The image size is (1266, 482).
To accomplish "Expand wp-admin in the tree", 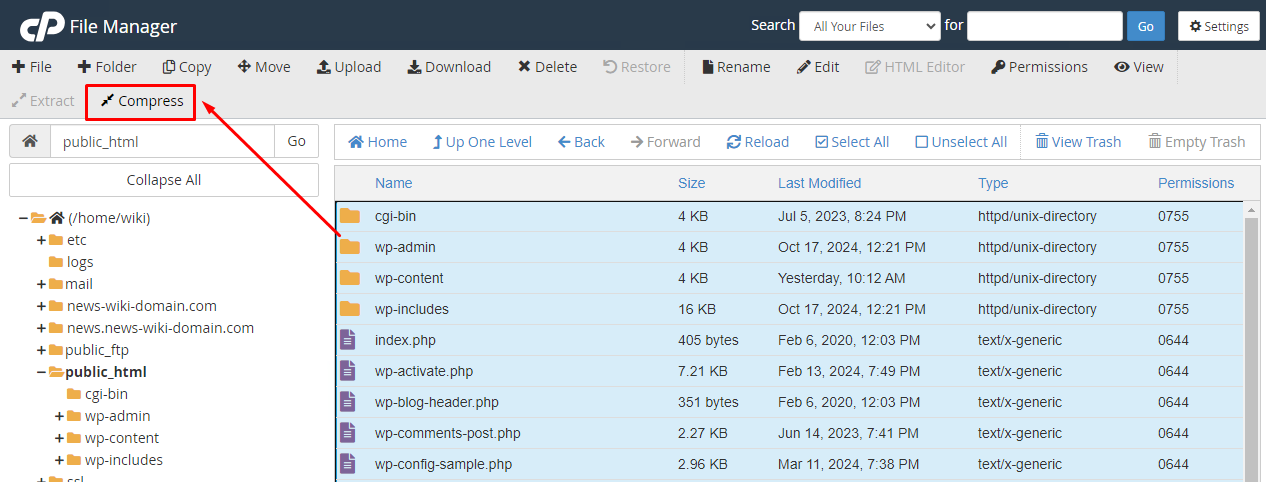I will click(60, 416).
